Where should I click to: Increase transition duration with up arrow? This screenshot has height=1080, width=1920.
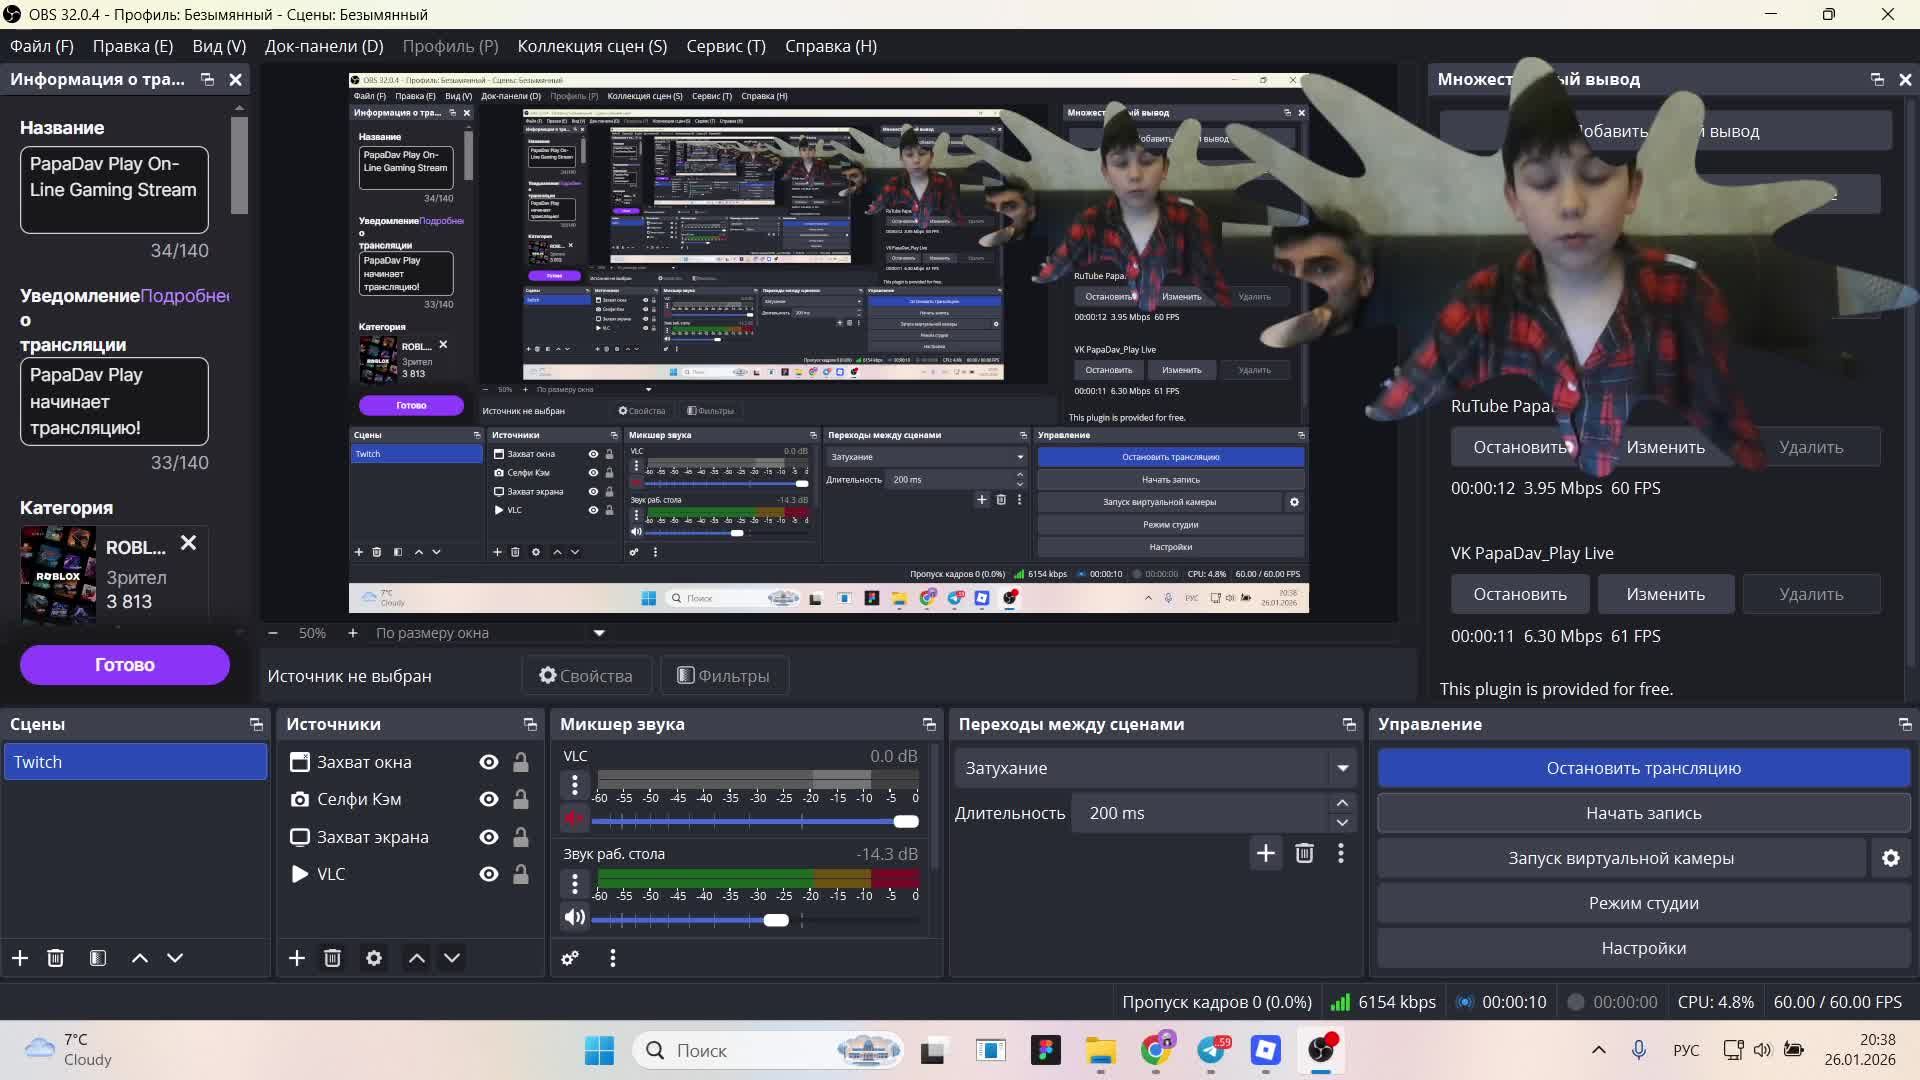(x=1342, y=803)
